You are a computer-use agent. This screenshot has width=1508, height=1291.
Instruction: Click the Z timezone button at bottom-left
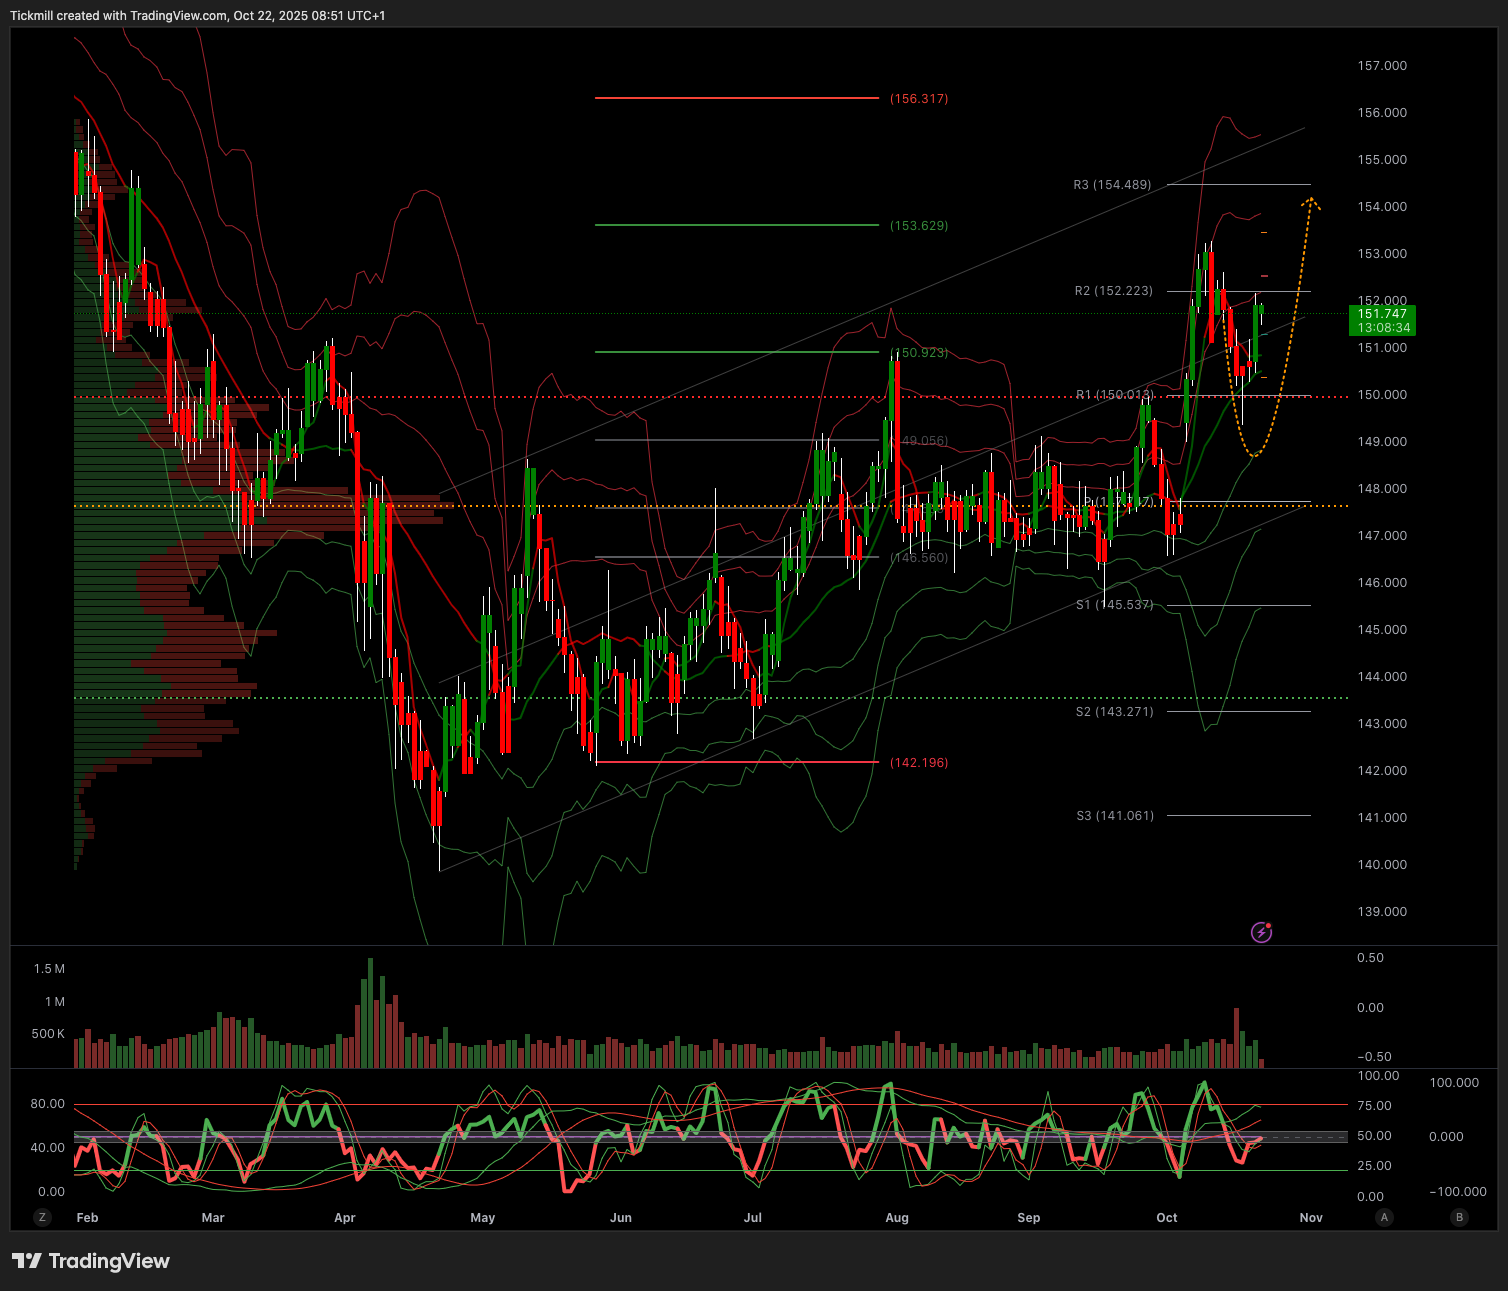point(42,1217)
